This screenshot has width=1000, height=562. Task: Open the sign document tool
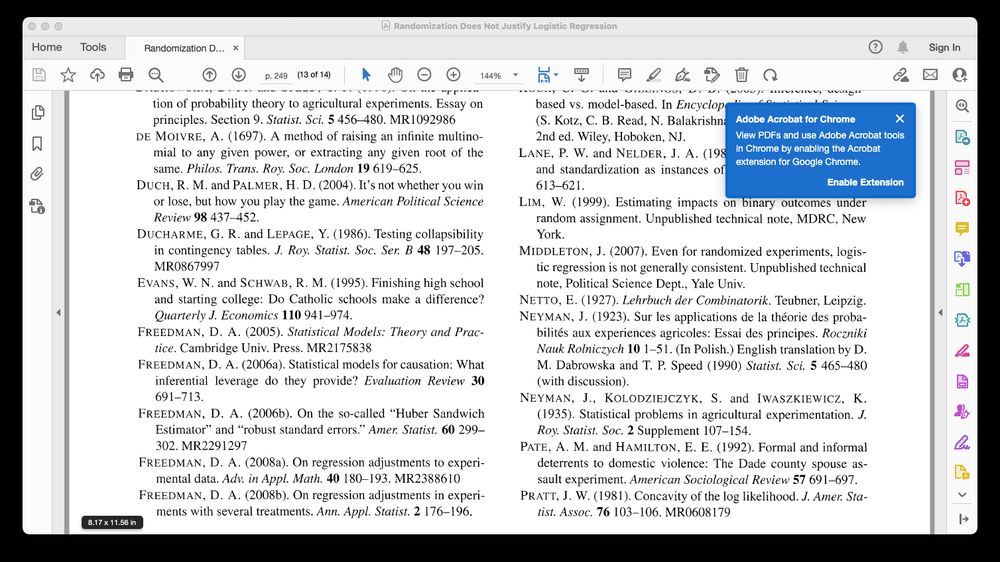click(x=682, y=75)
